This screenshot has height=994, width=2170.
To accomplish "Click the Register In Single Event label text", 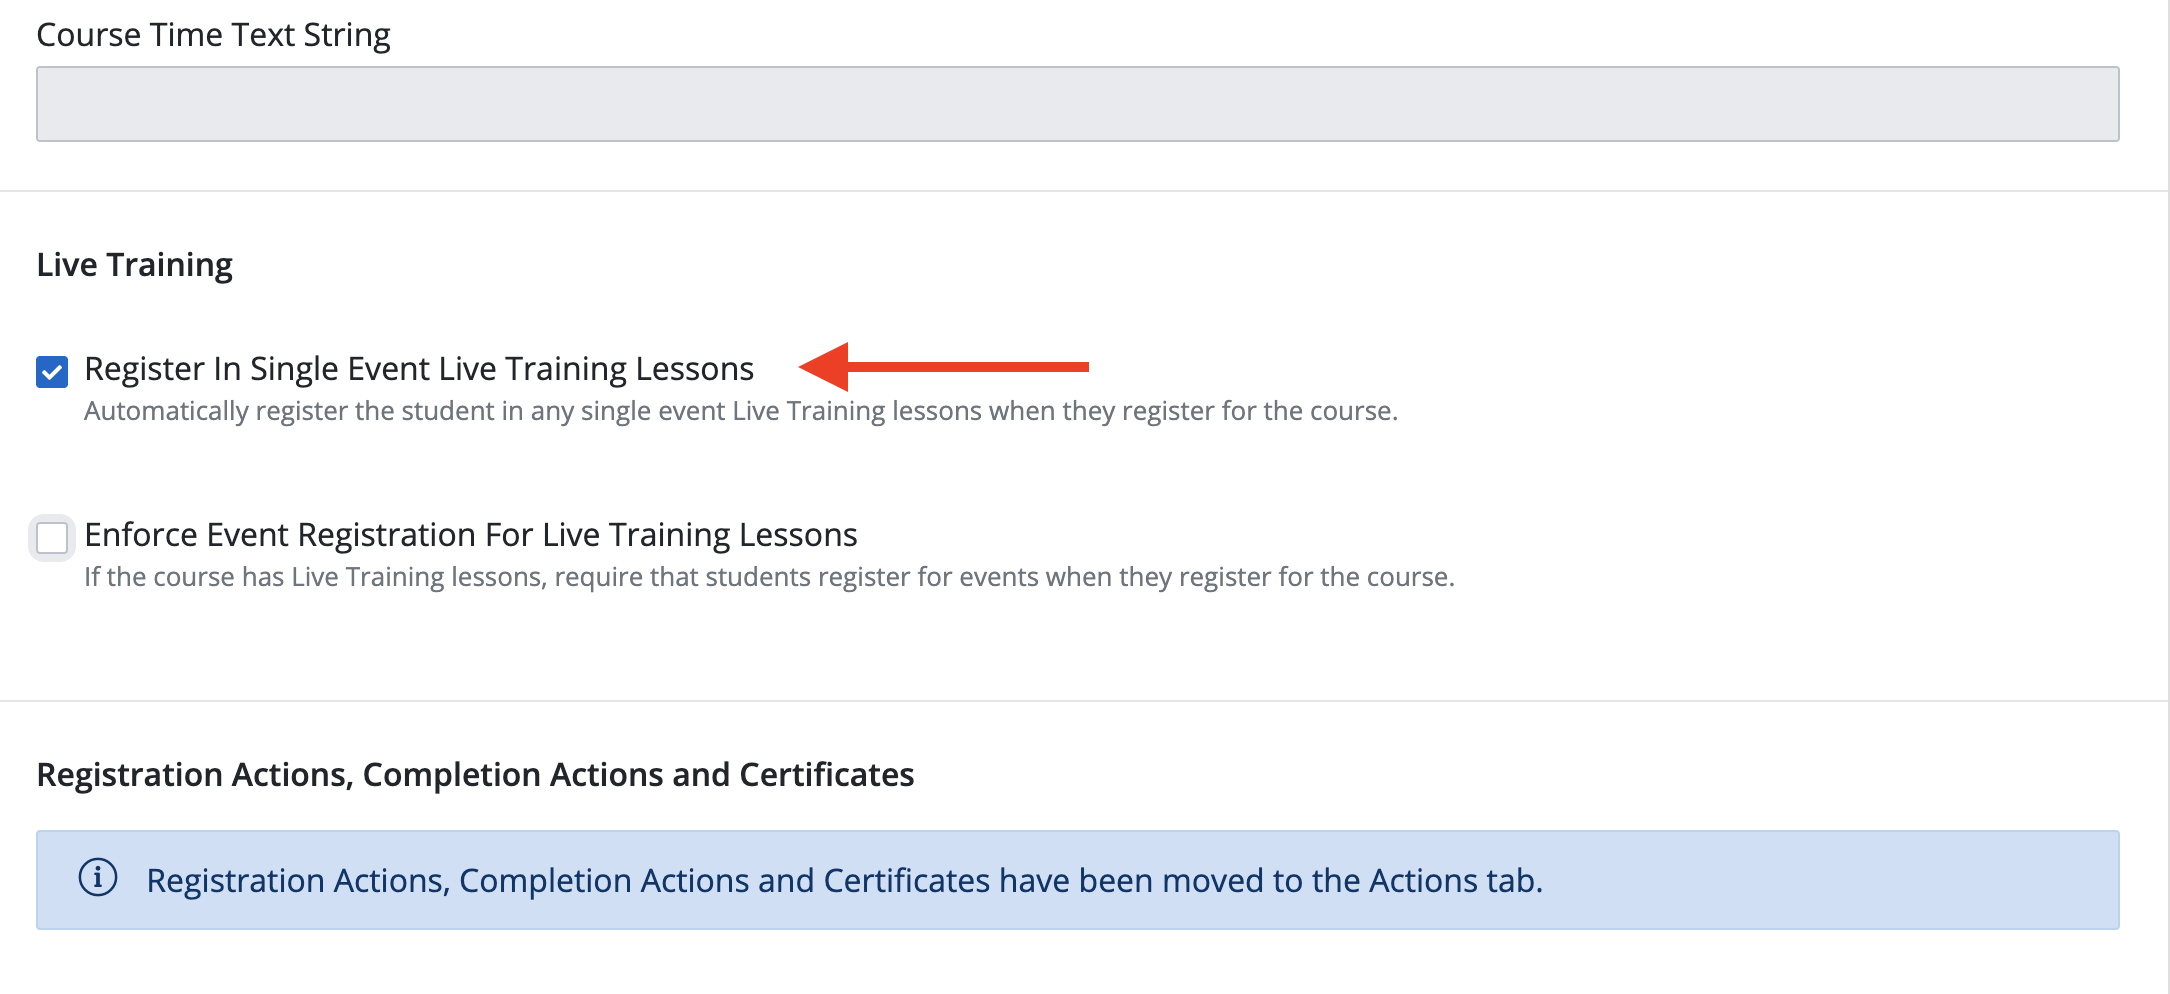I will tap(419, 369).
